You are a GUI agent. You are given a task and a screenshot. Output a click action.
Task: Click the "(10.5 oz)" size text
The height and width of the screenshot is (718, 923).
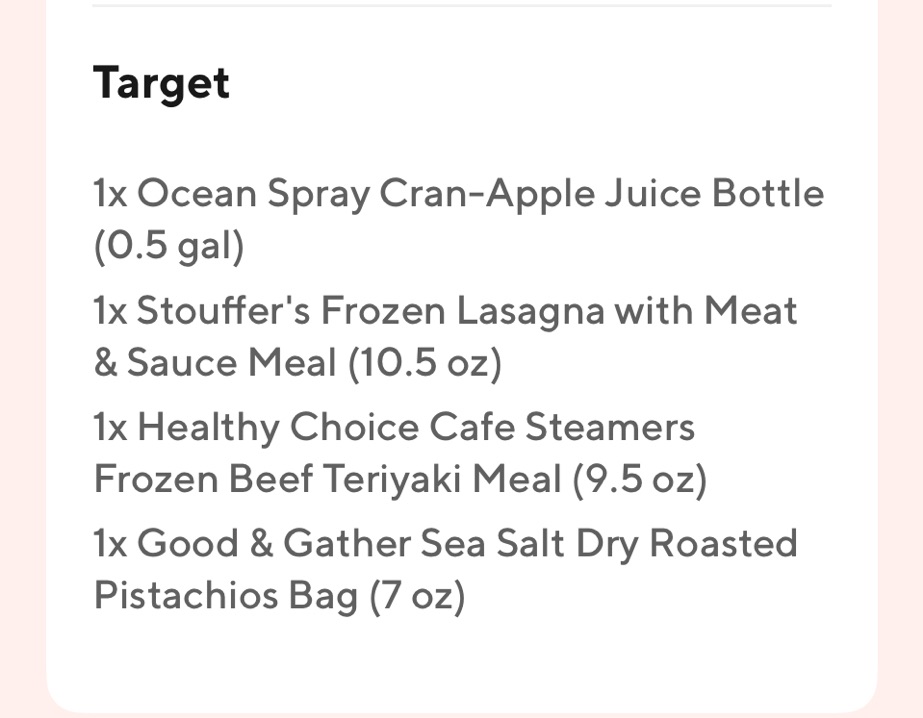coord(424,364)
